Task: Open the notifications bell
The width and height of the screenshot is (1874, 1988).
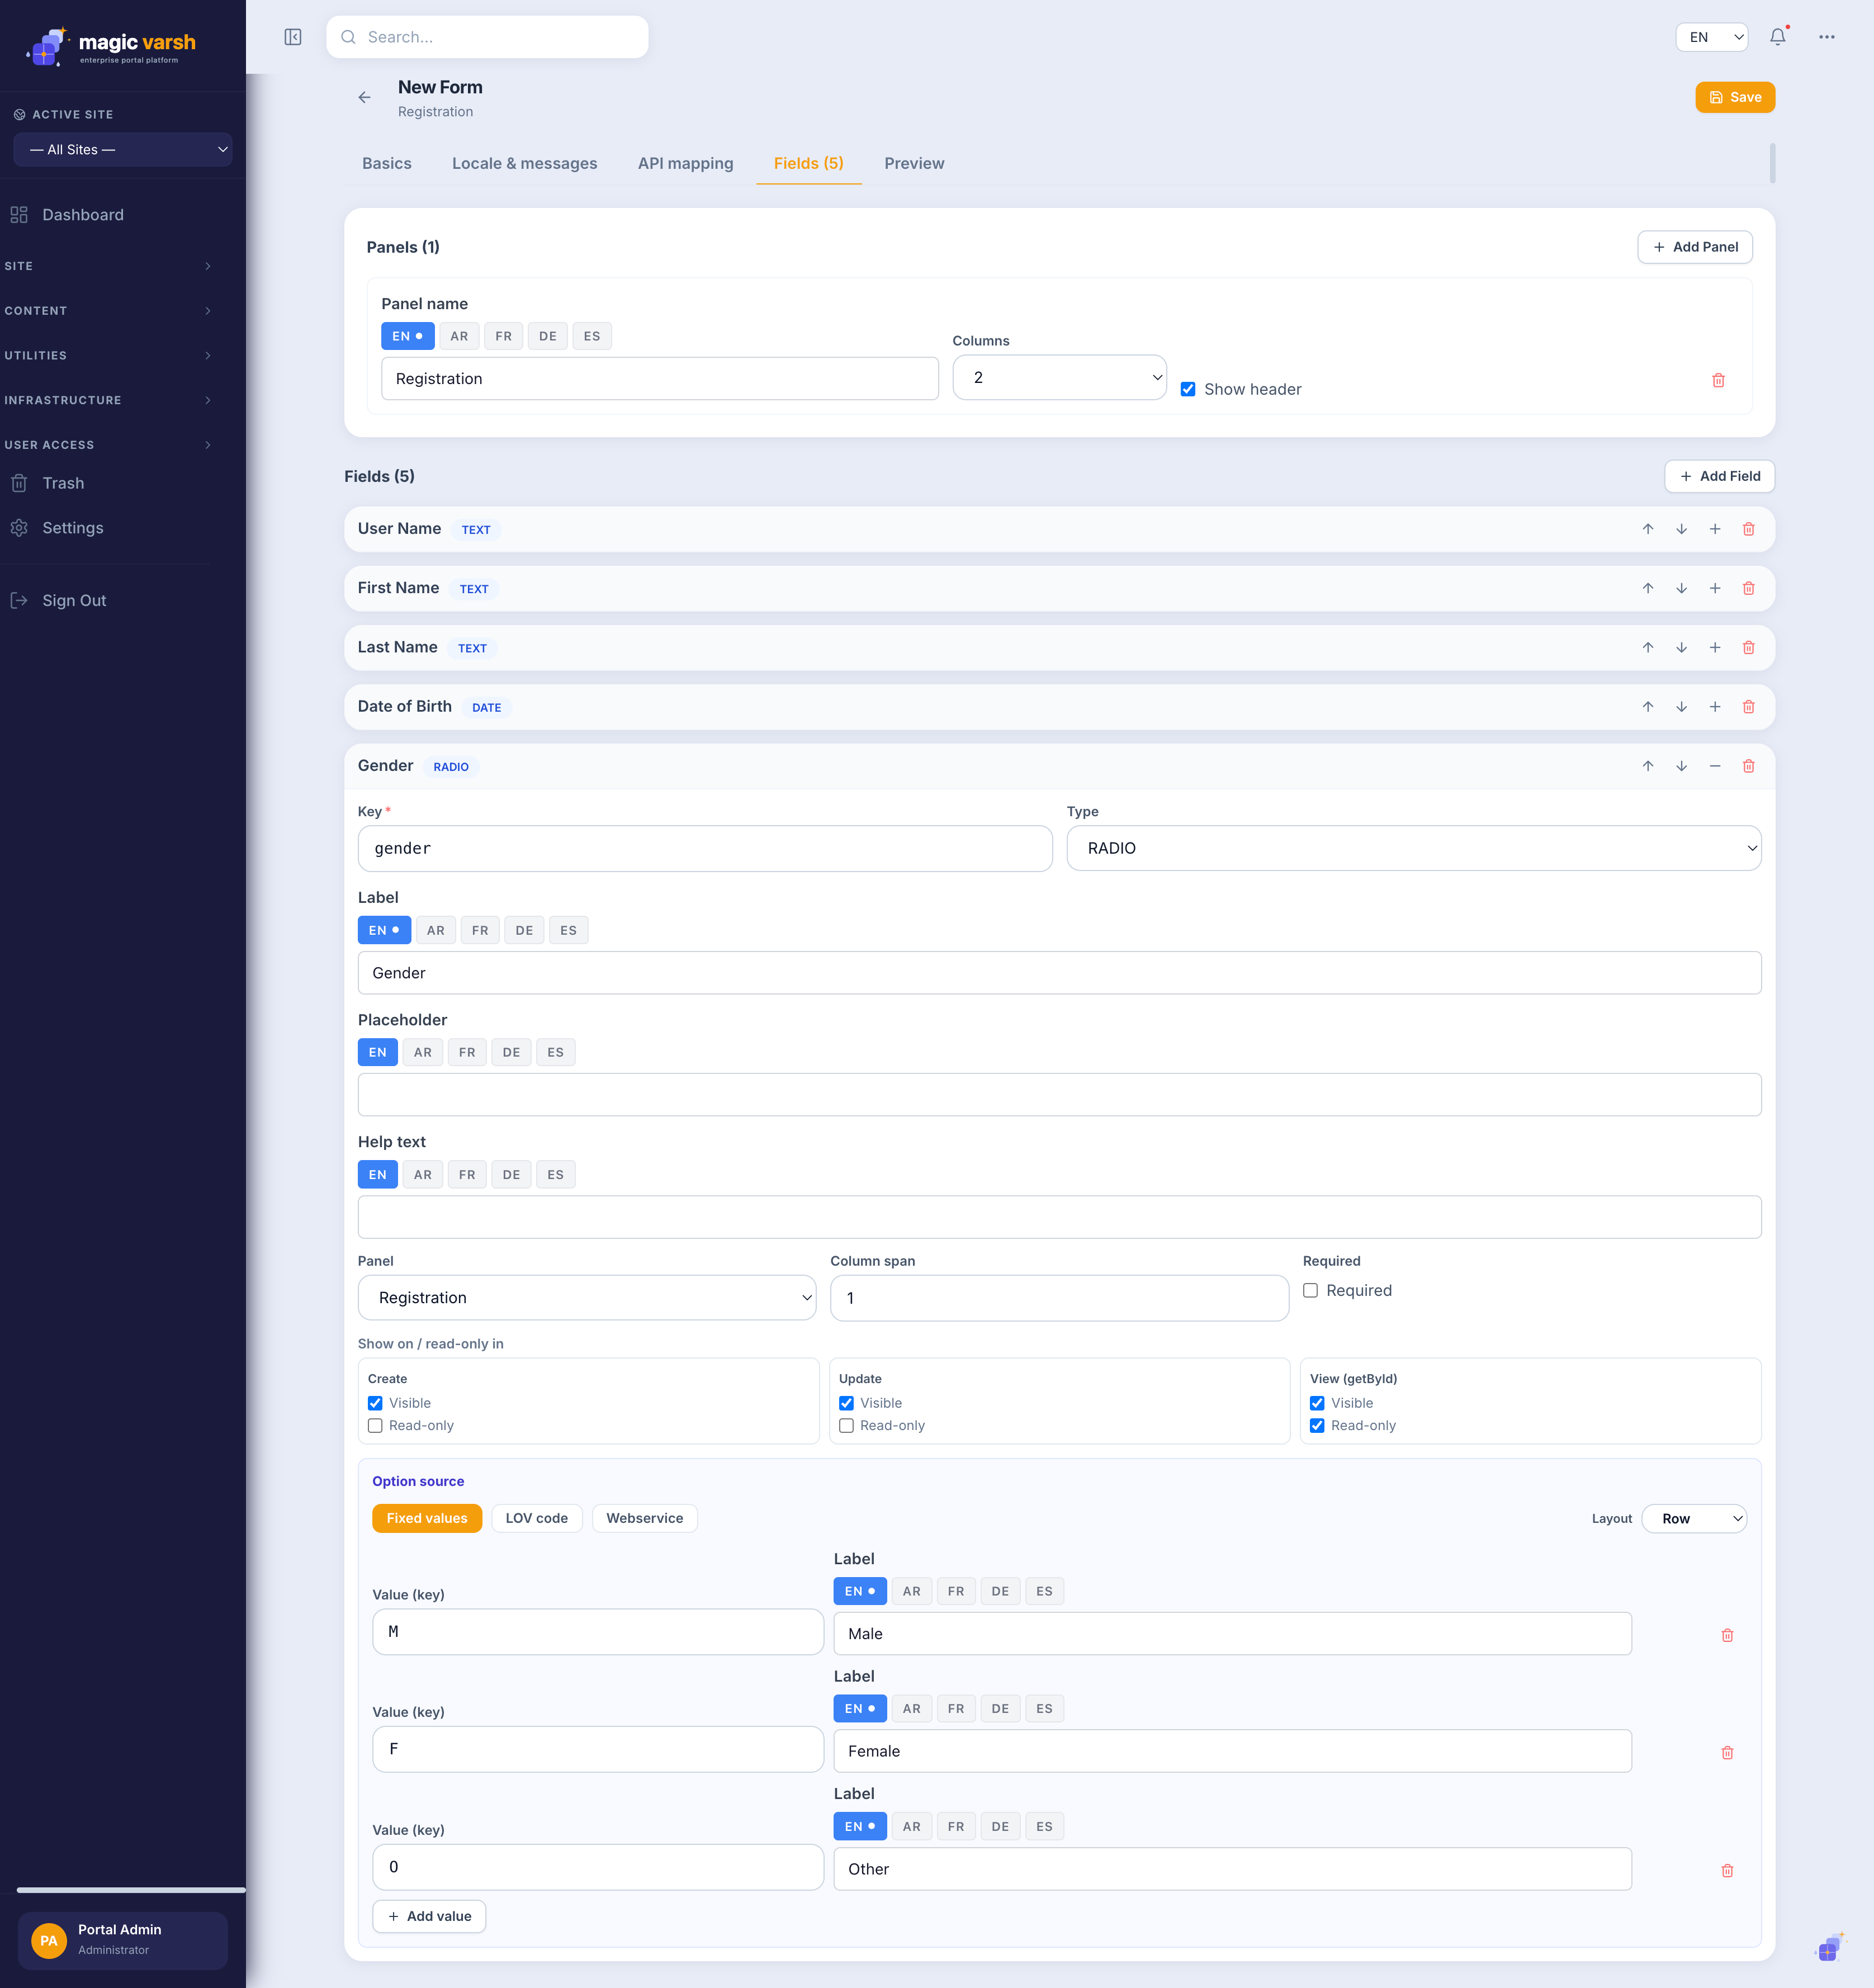Action: click(x=1777, y=37)
